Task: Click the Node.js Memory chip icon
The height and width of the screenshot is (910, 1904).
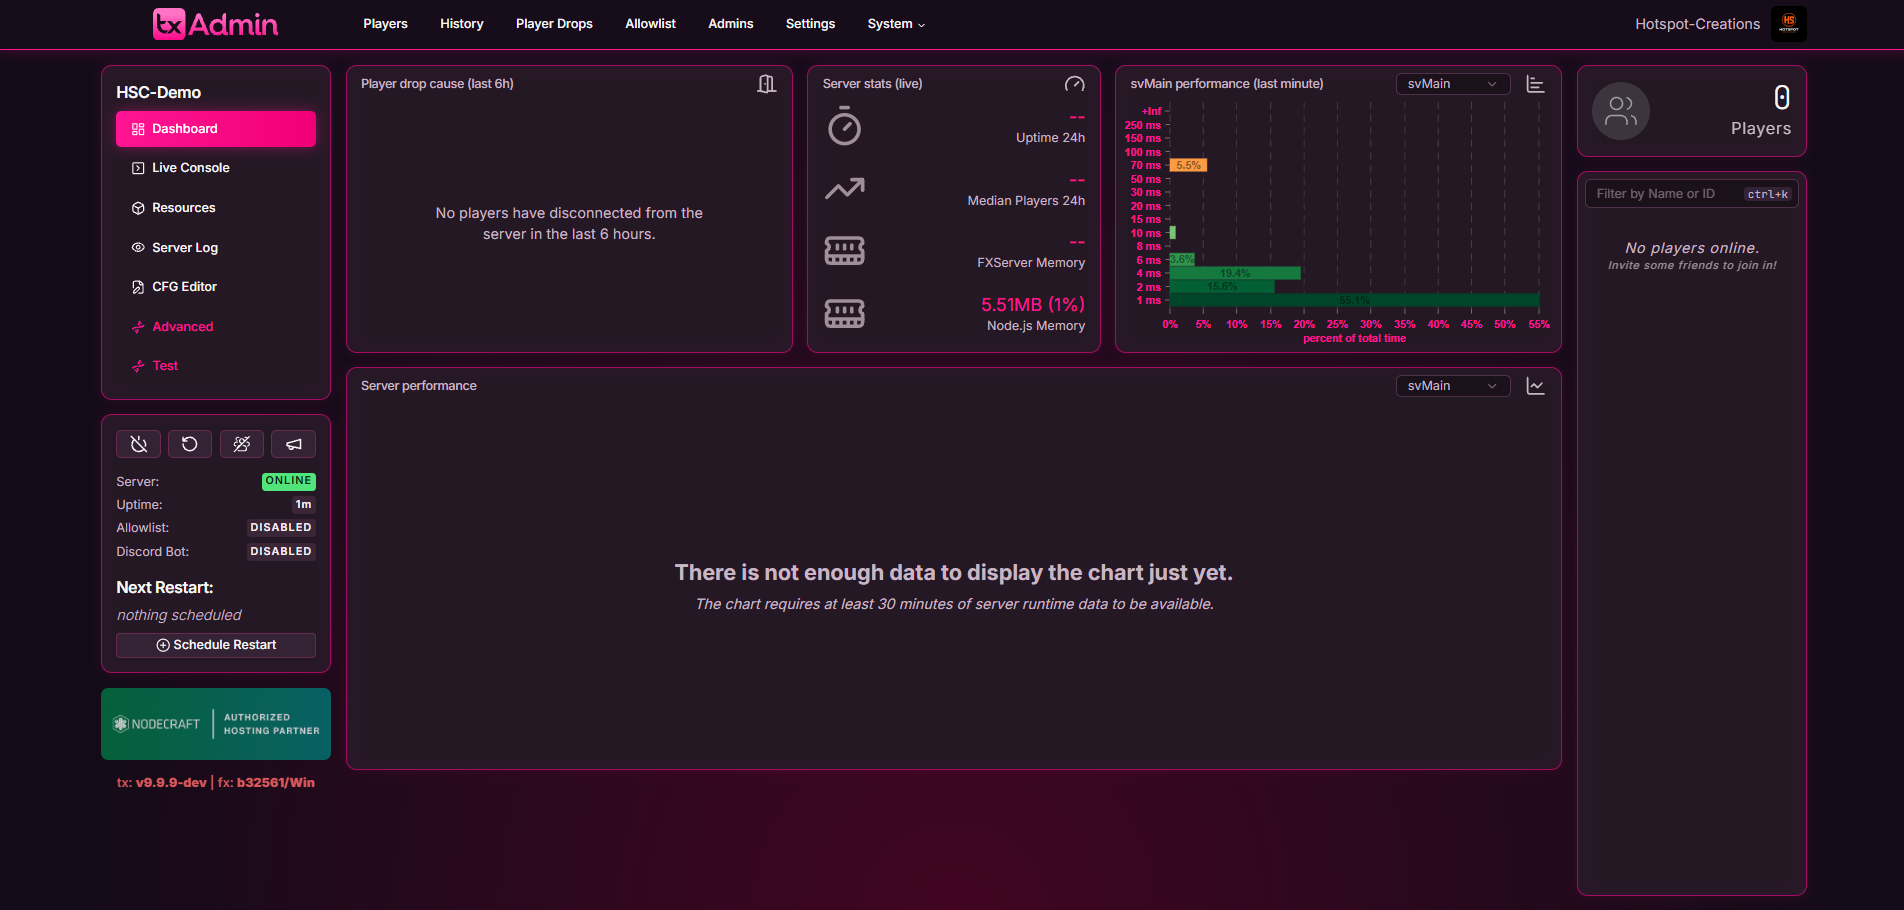Action: pos(844,313)
